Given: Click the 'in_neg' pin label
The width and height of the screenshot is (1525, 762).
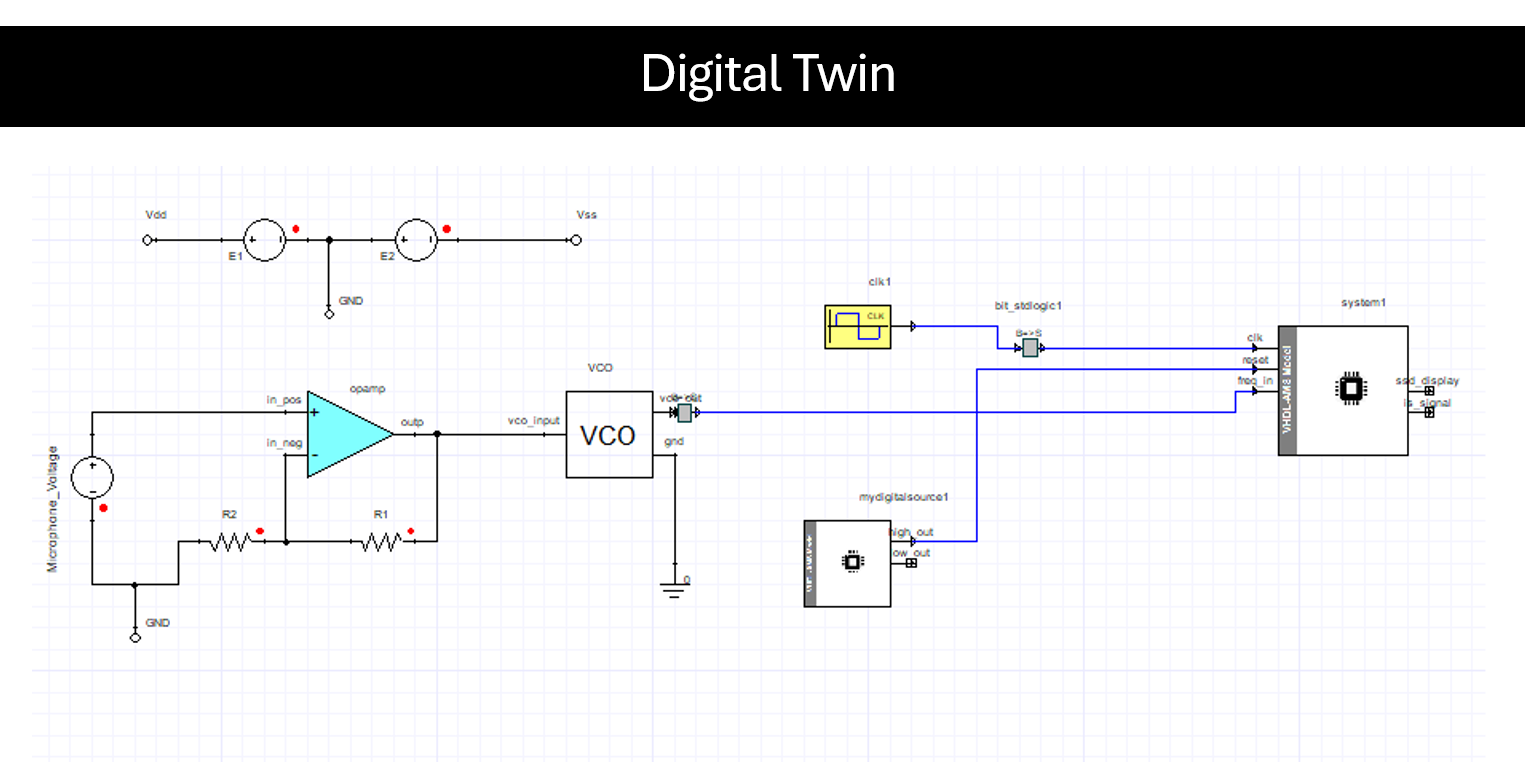Looking at the screenshot, I should point(284,443).
